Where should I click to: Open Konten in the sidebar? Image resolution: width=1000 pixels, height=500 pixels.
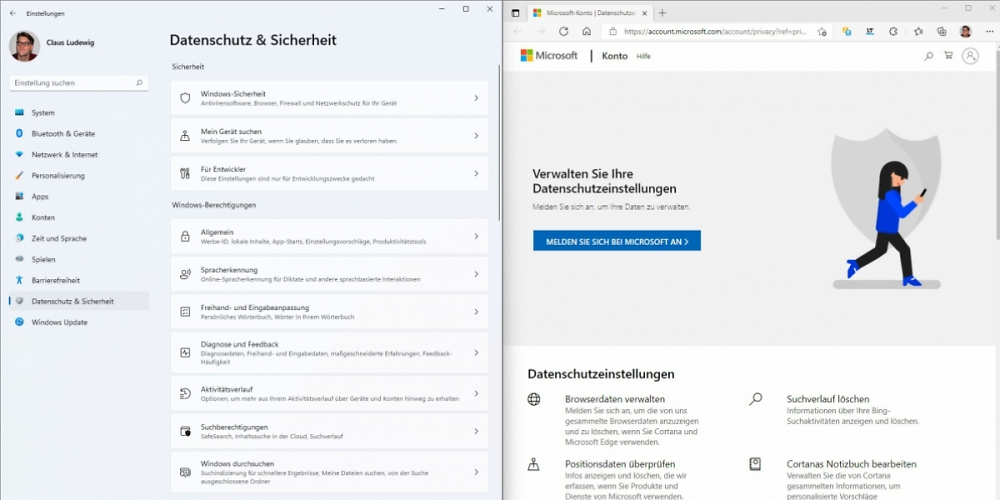tap(79, 217)
